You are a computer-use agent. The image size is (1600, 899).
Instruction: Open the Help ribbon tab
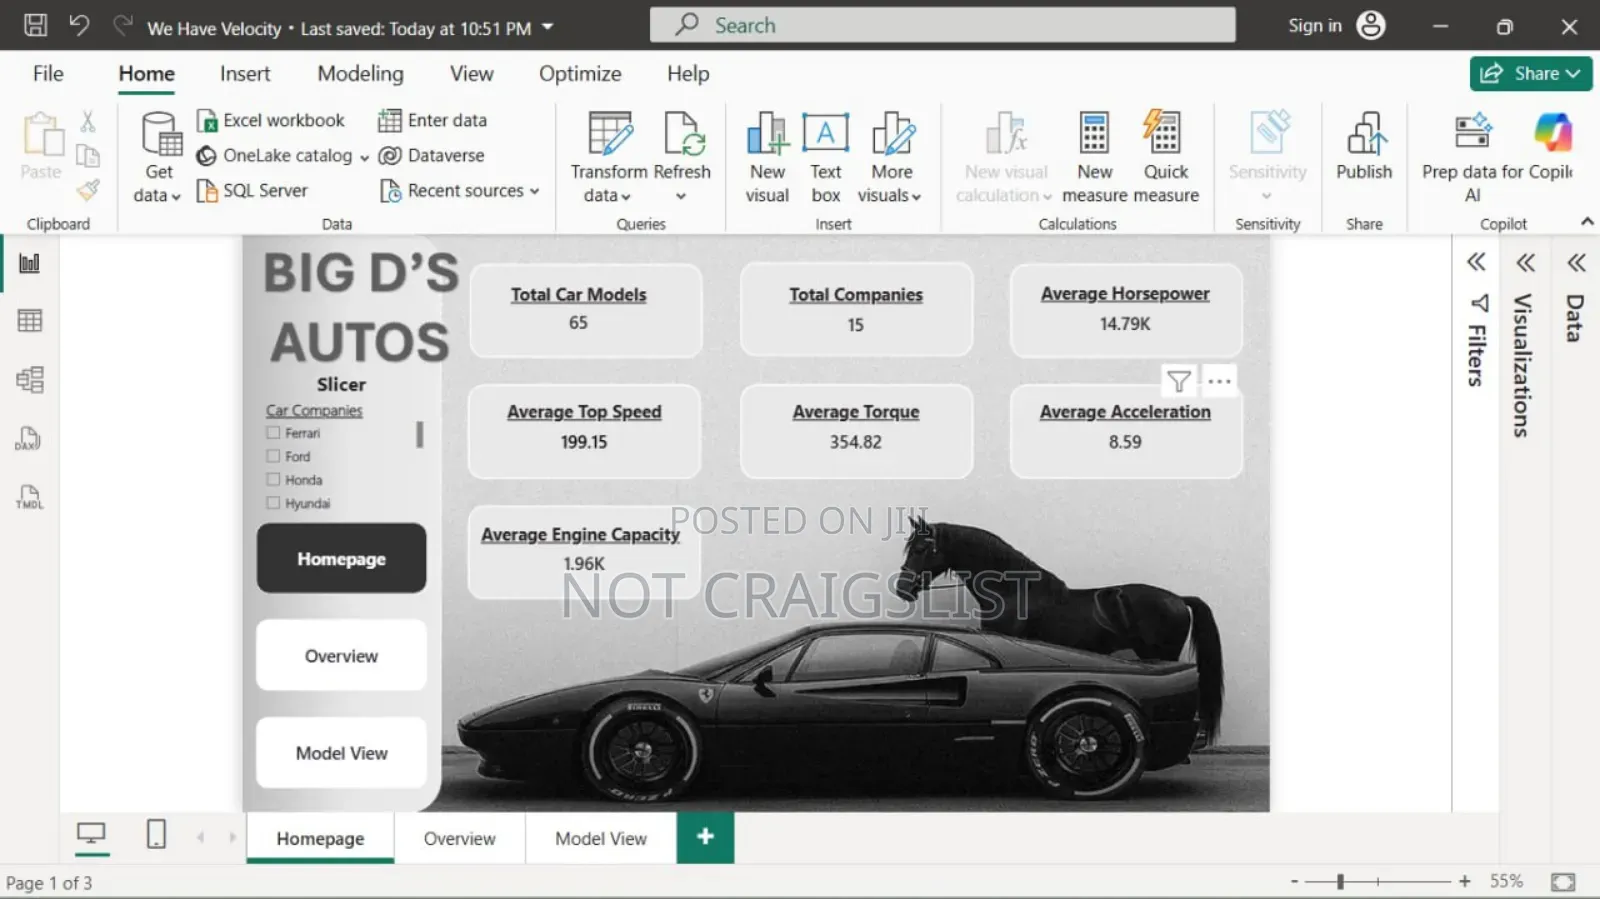688,73
